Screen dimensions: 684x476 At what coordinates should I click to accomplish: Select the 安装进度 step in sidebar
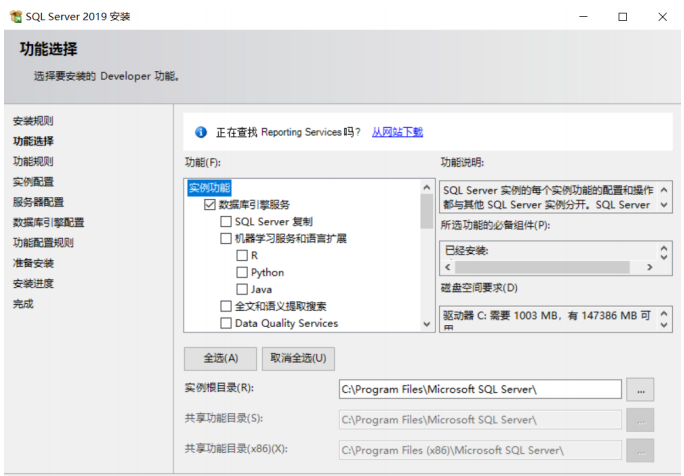33,284
